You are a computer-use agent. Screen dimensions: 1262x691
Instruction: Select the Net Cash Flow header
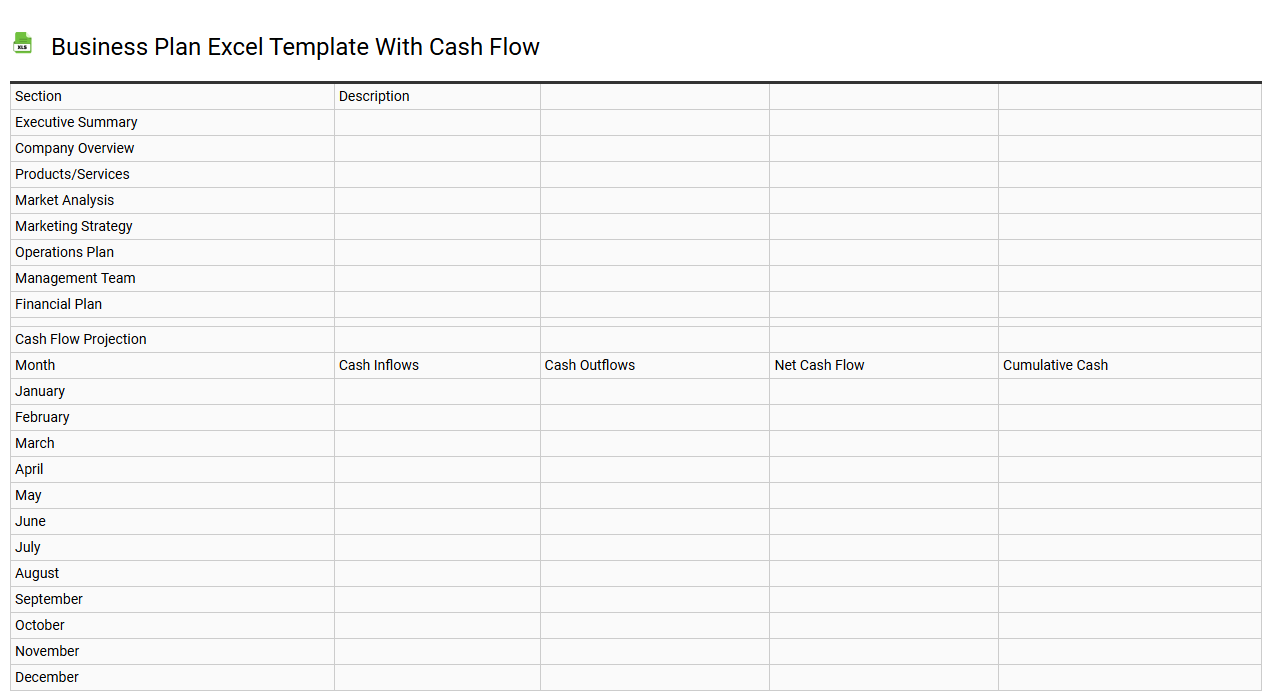point(819,365)
